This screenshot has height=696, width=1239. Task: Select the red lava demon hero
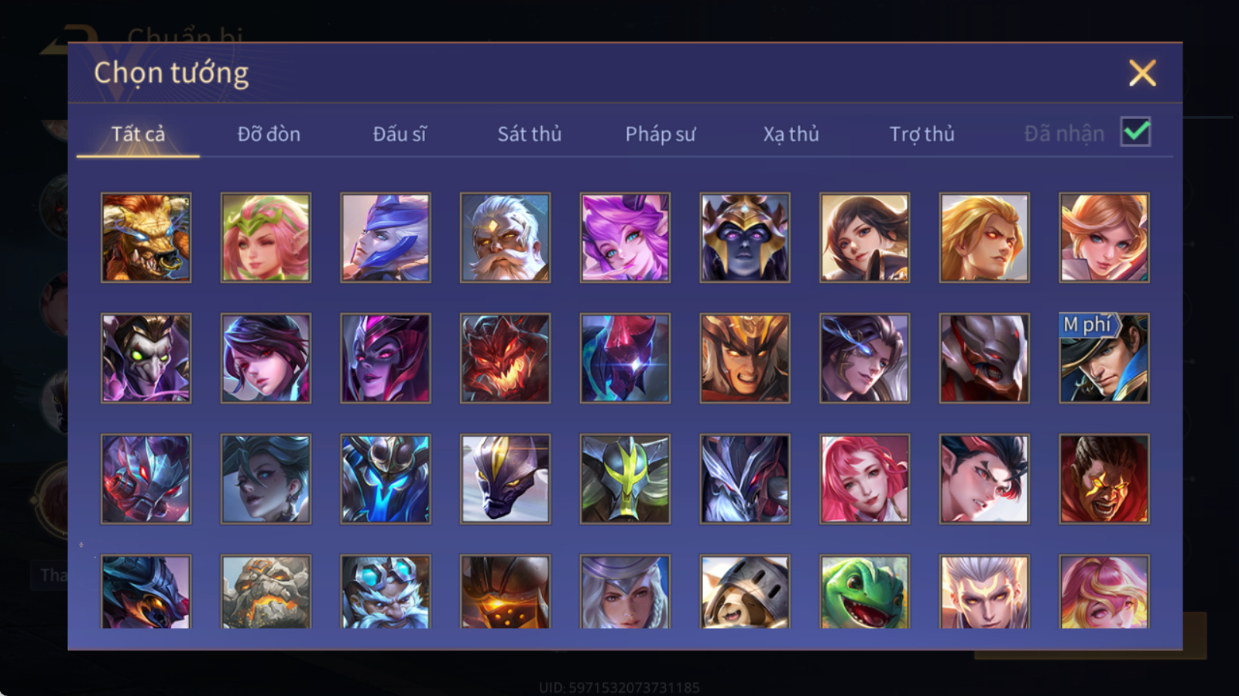(505, 358)
